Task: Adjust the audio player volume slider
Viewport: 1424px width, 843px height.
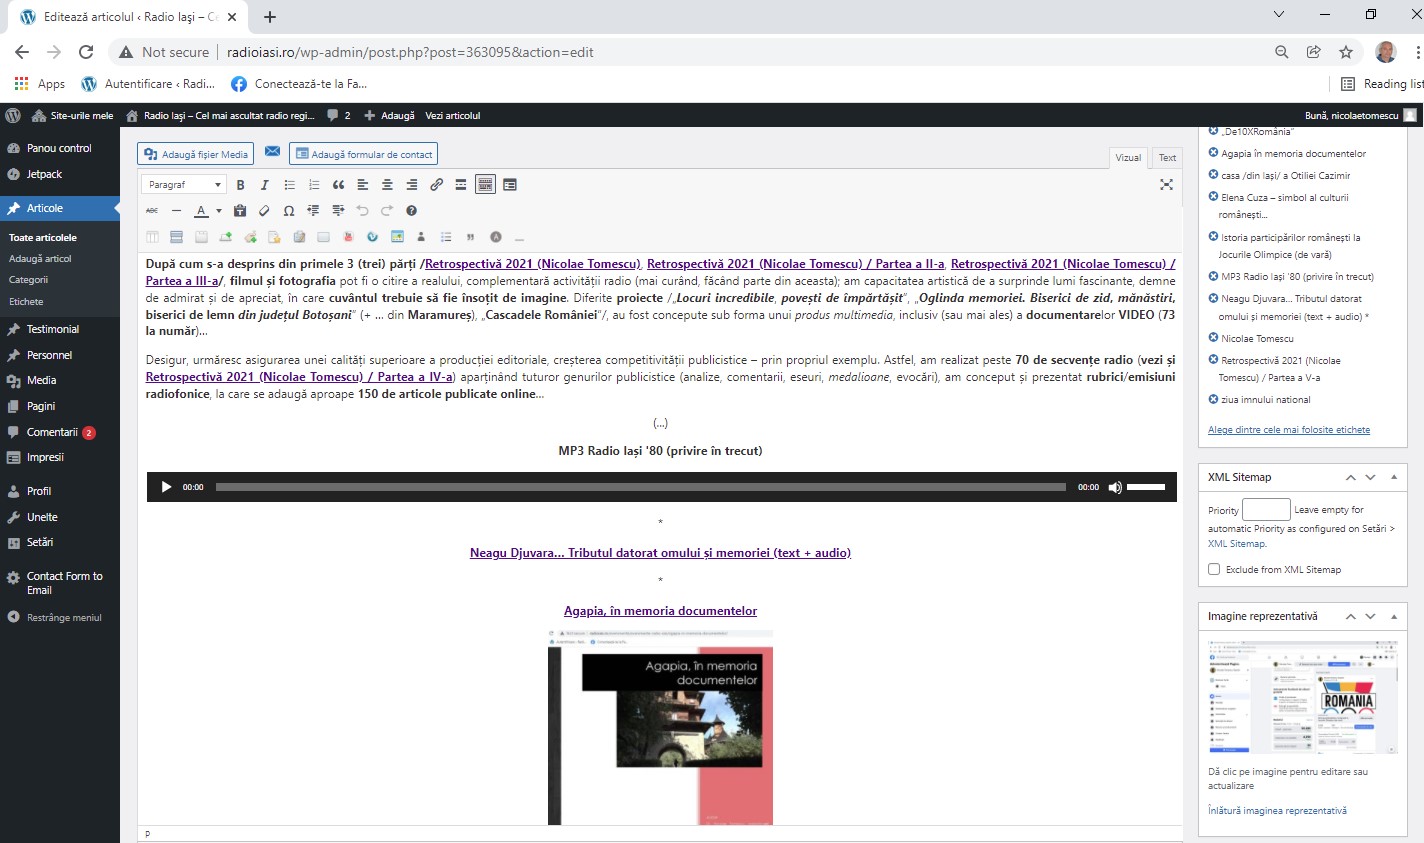Action: (1146, 488)
